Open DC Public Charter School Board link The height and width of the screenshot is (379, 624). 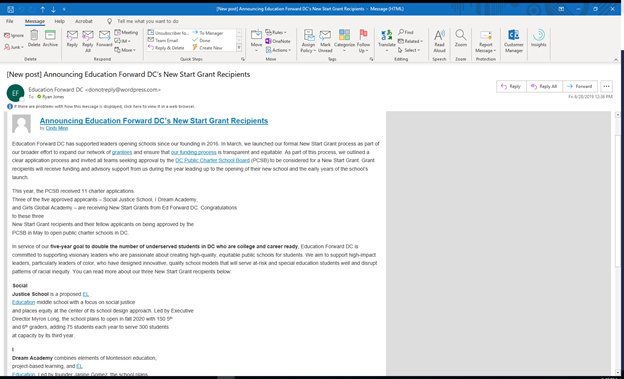pyautogui.click(x=213, y=160)
